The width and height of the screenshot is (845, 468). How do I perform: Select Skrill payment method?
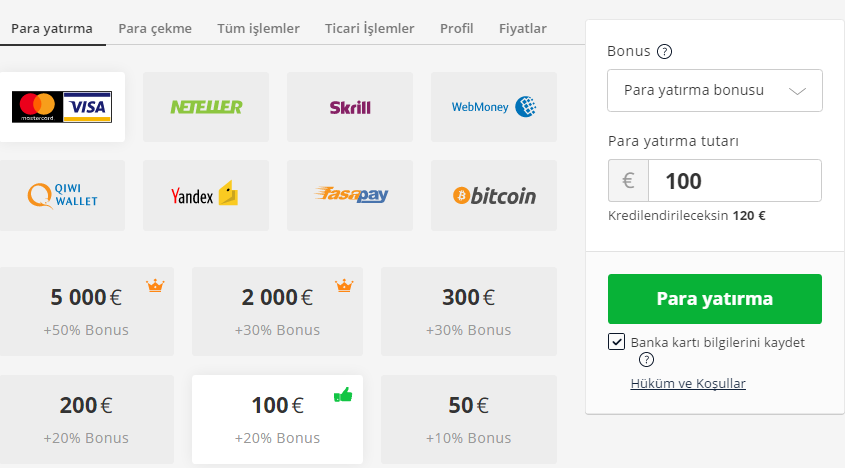[x=350, y=106]
